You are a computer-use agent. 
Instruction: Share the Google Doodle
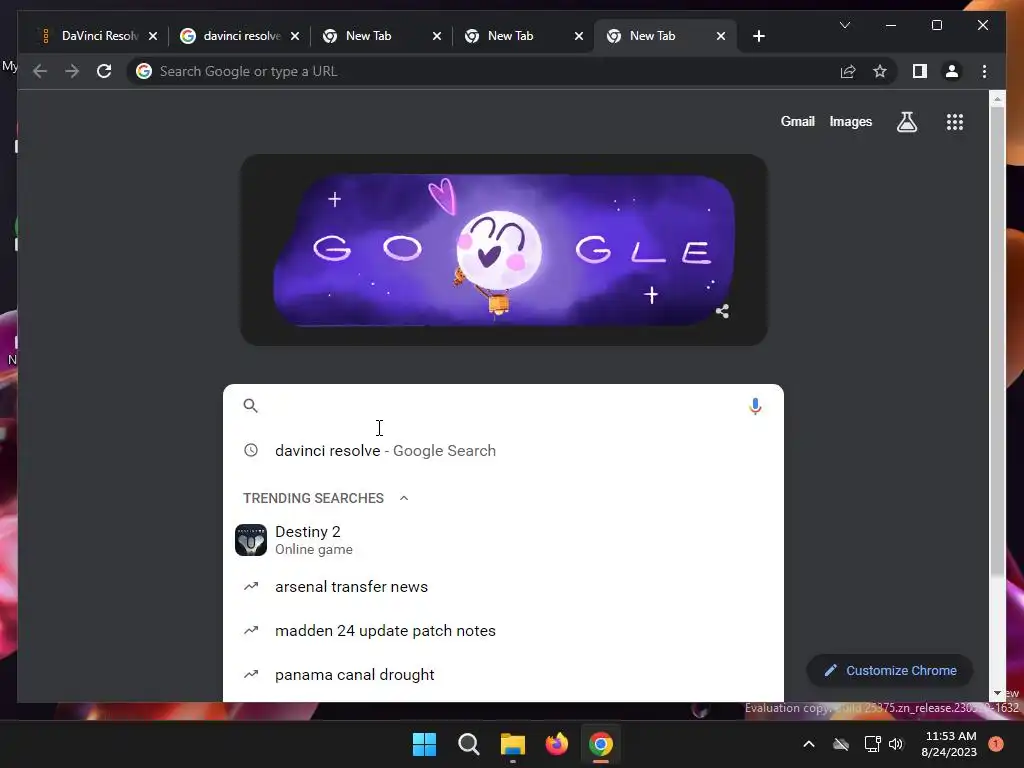pyautogui.click(x=722, y=312)
